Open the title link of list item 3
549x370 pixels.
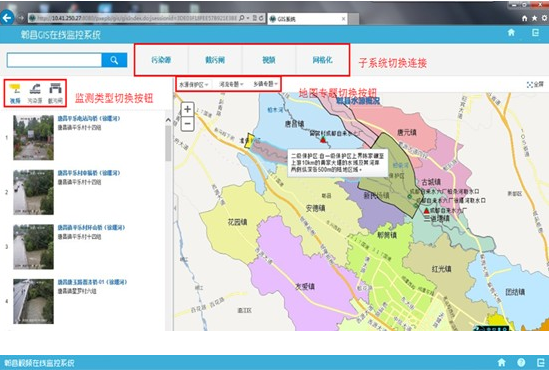point(91,228)
